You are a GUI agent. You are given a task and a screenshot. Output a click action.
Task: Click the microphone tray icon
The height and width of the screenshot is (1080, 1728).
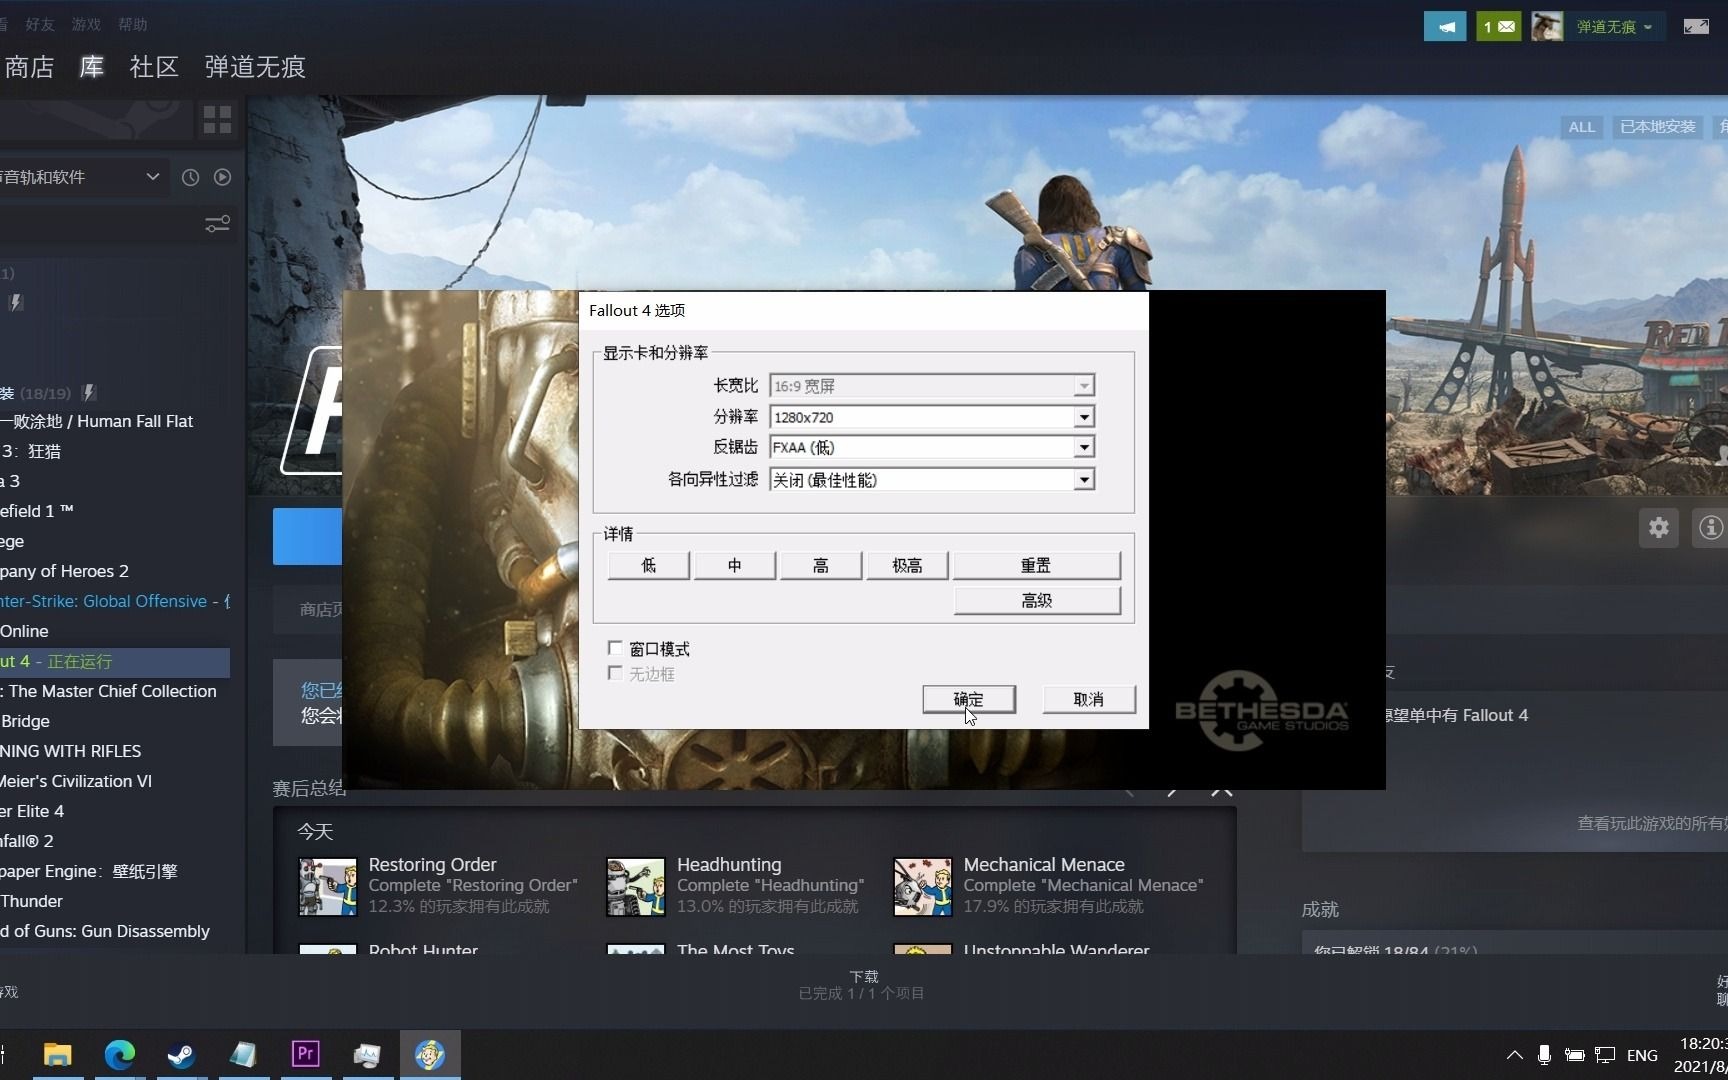[x=1544, y=1055]
